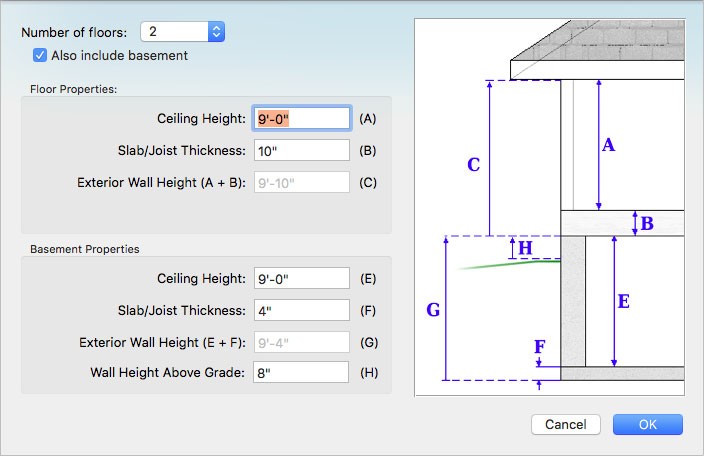Click the Exterior Wall Height (A + B) field
704x456 pixels.
tap(302, 182)
